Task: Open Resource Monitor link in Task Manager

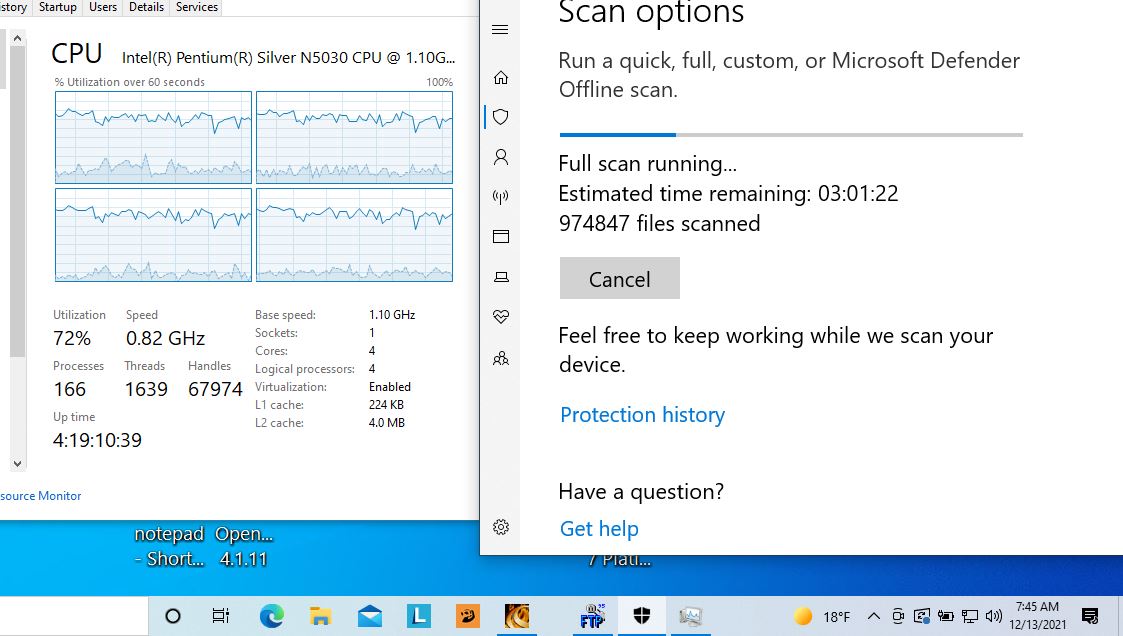Action: (41, 496)
